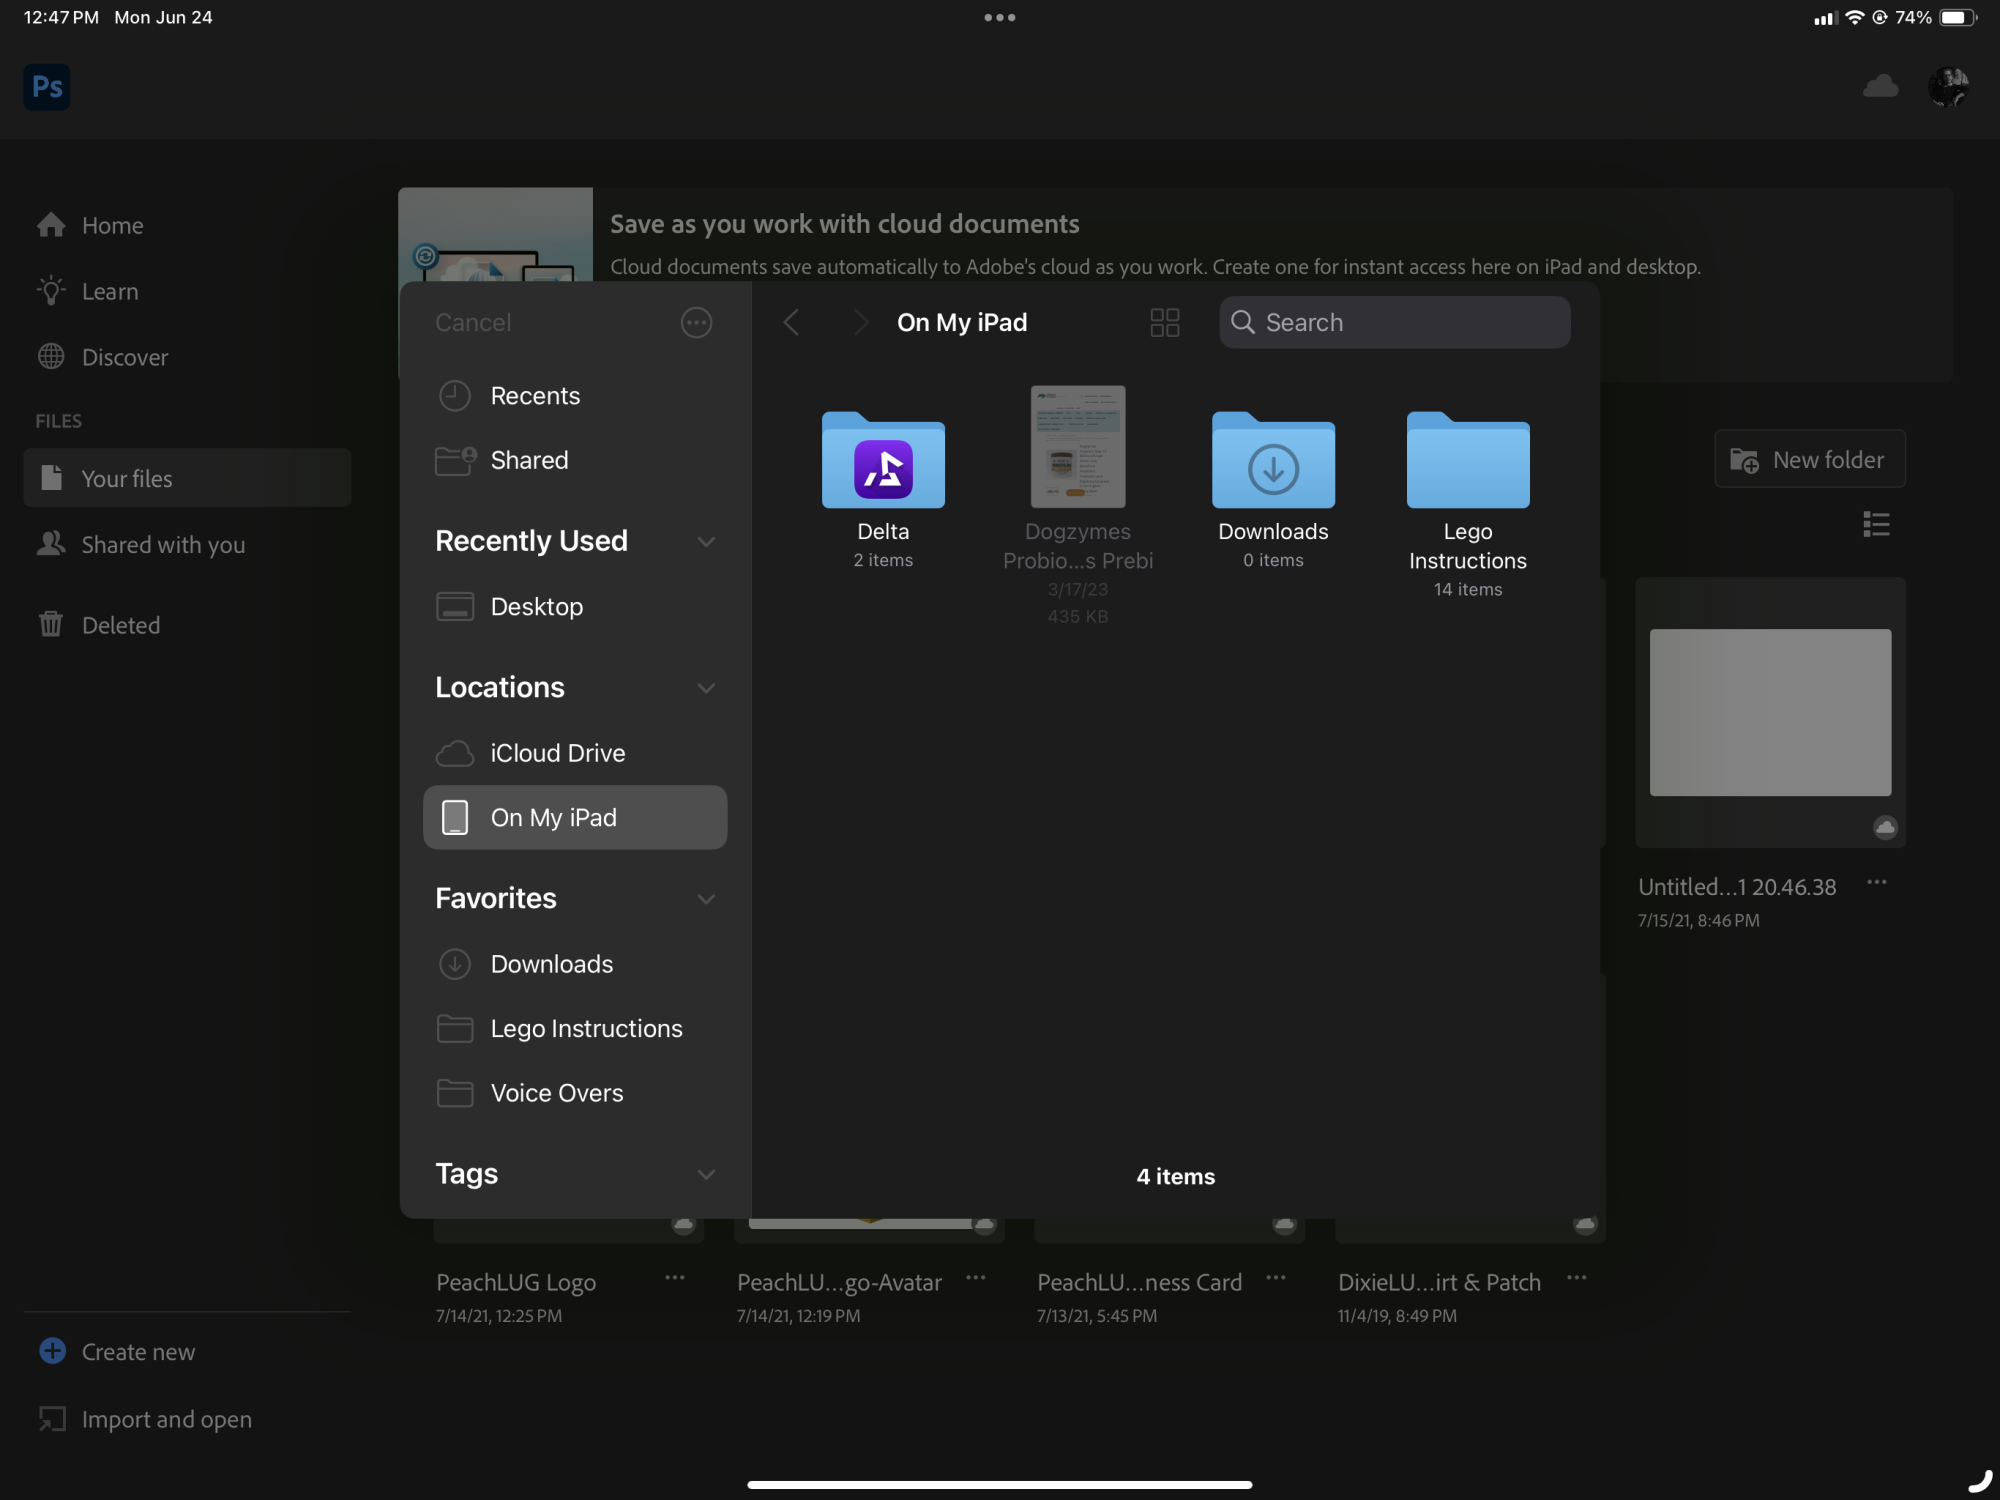Expand the Tags section
Screen dimensions: 2000x1500
point(706,1174)
